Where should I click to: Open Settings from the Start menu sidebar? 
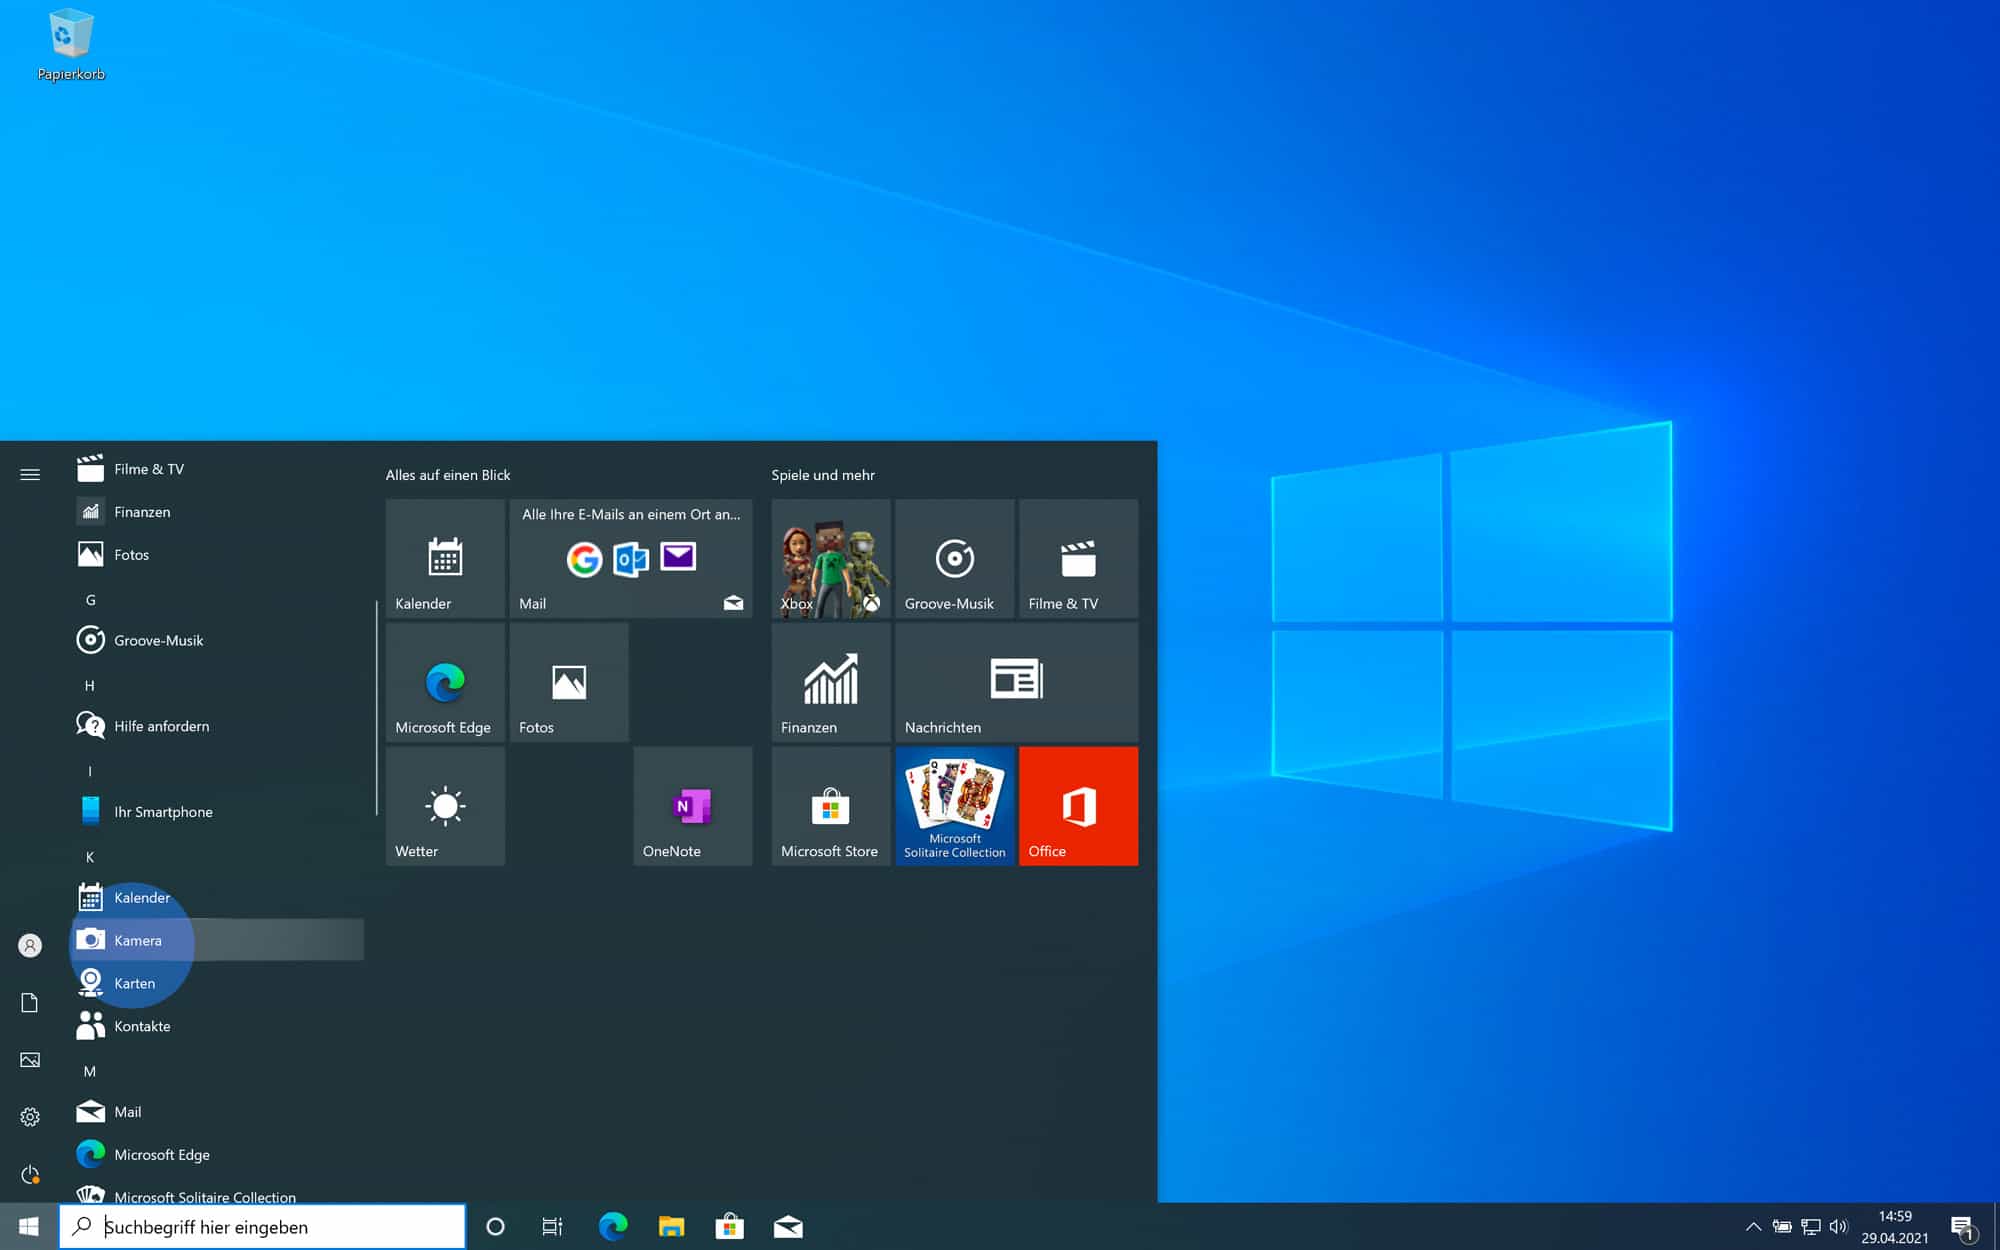(x=30, y=1117)
